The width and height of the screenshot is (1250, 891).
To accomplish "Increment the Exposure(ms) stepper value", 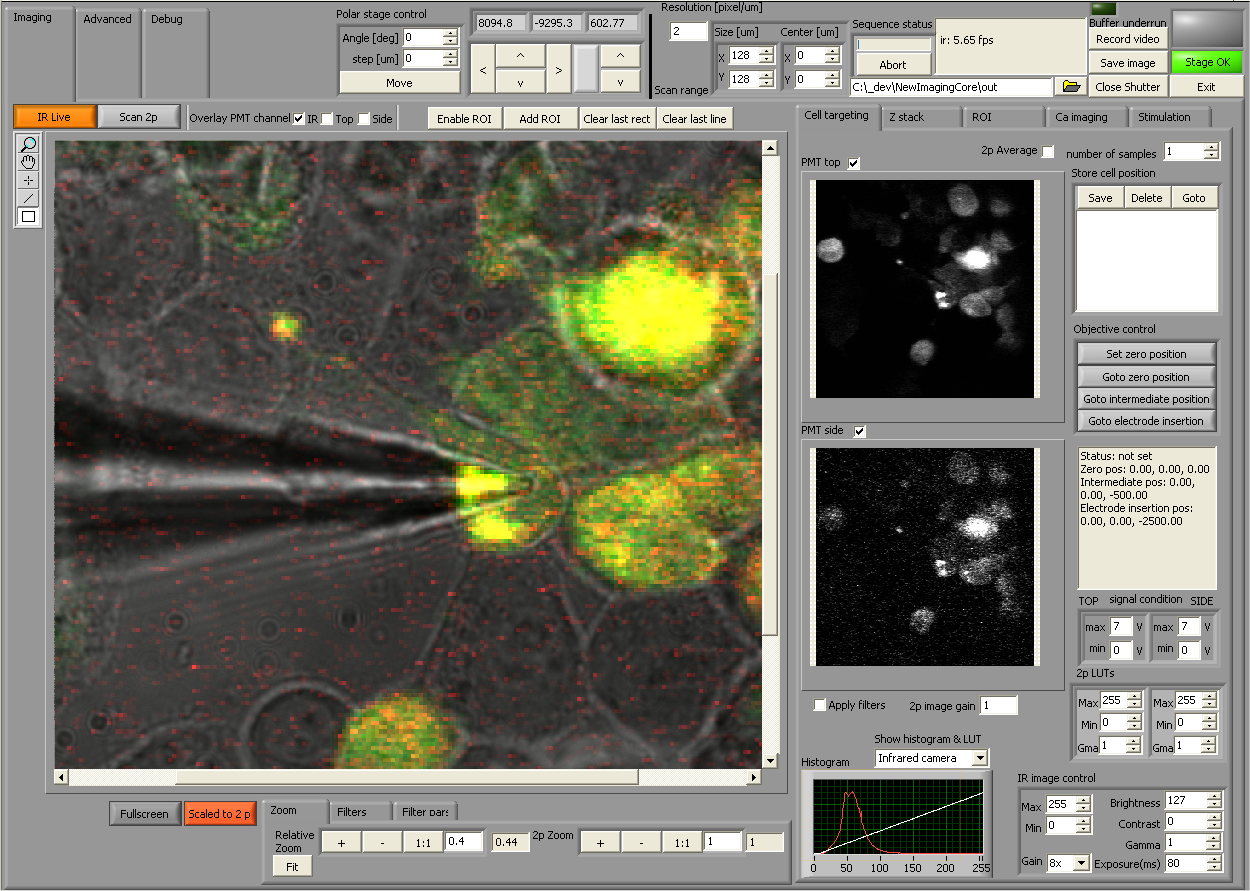I will (1213, 857).
